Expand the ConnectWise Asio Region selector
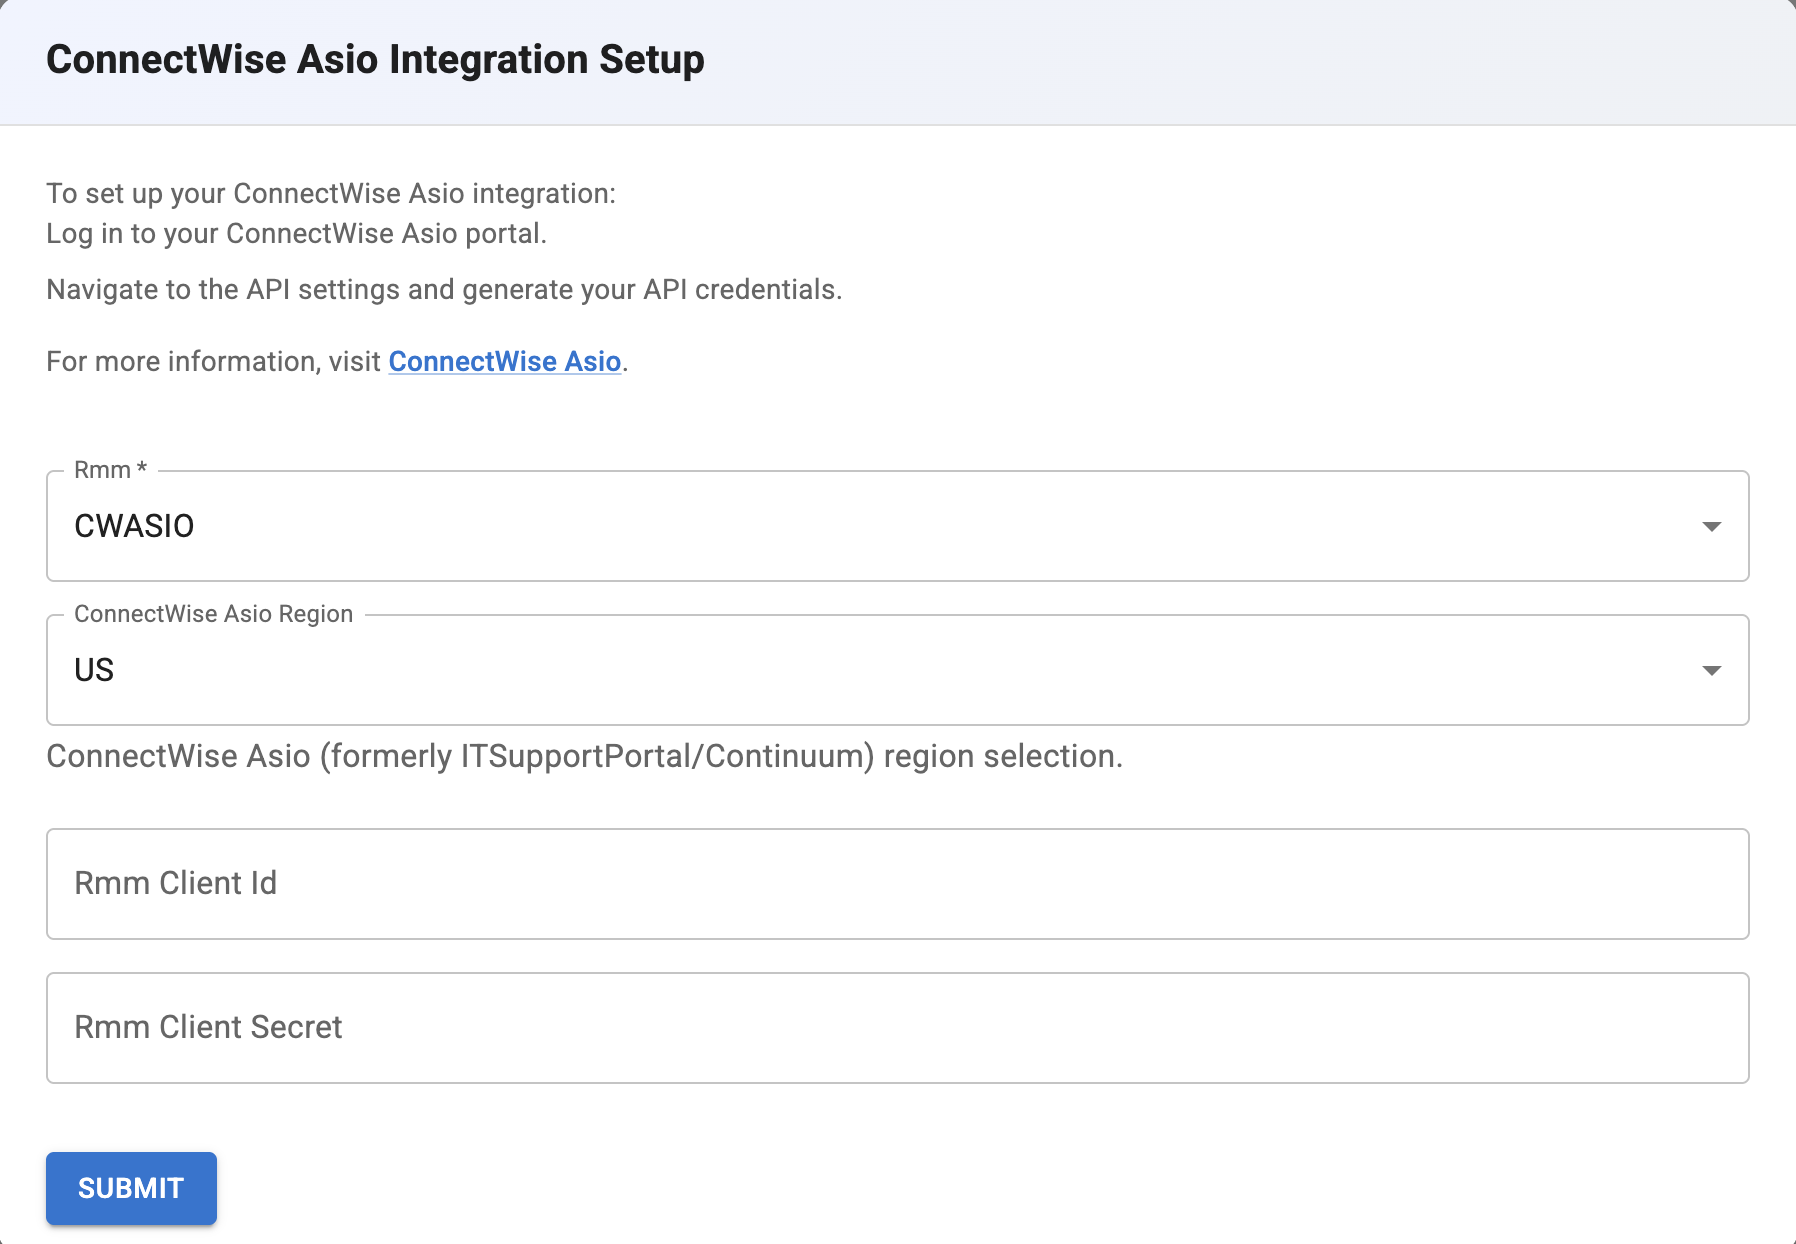 pos(898,669)
